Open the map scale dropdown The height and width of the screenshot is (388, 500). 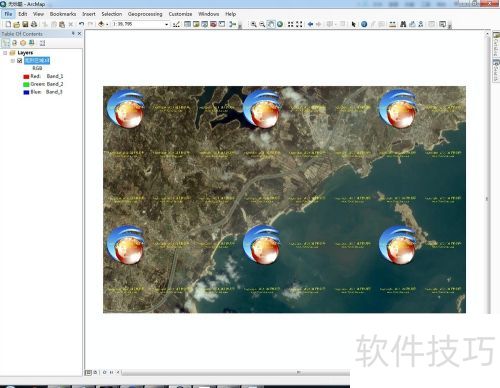[x=167, y=24]
